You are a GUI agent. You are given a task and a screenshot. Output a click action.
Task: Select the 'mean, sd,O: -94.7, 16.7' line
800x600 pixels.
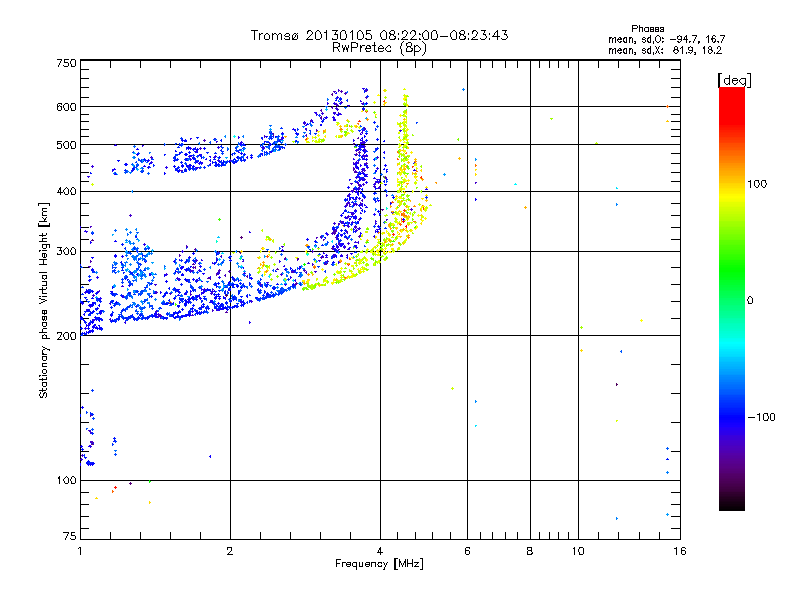click(x=666, y=39)
